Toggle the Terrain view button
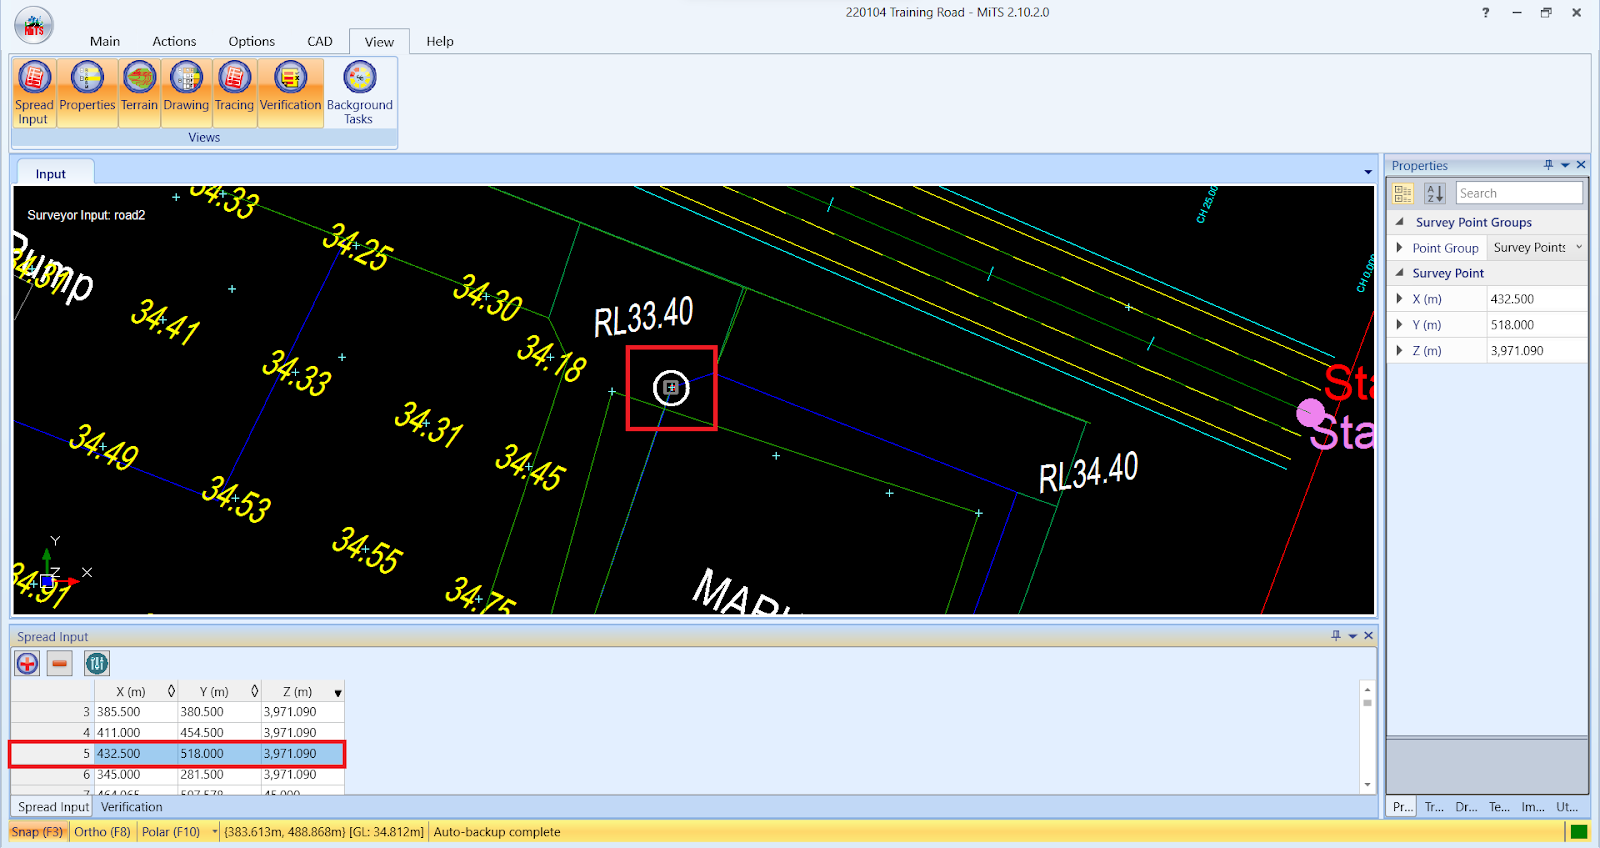This screenshot has height=848, width=1600. click(139, 92)
